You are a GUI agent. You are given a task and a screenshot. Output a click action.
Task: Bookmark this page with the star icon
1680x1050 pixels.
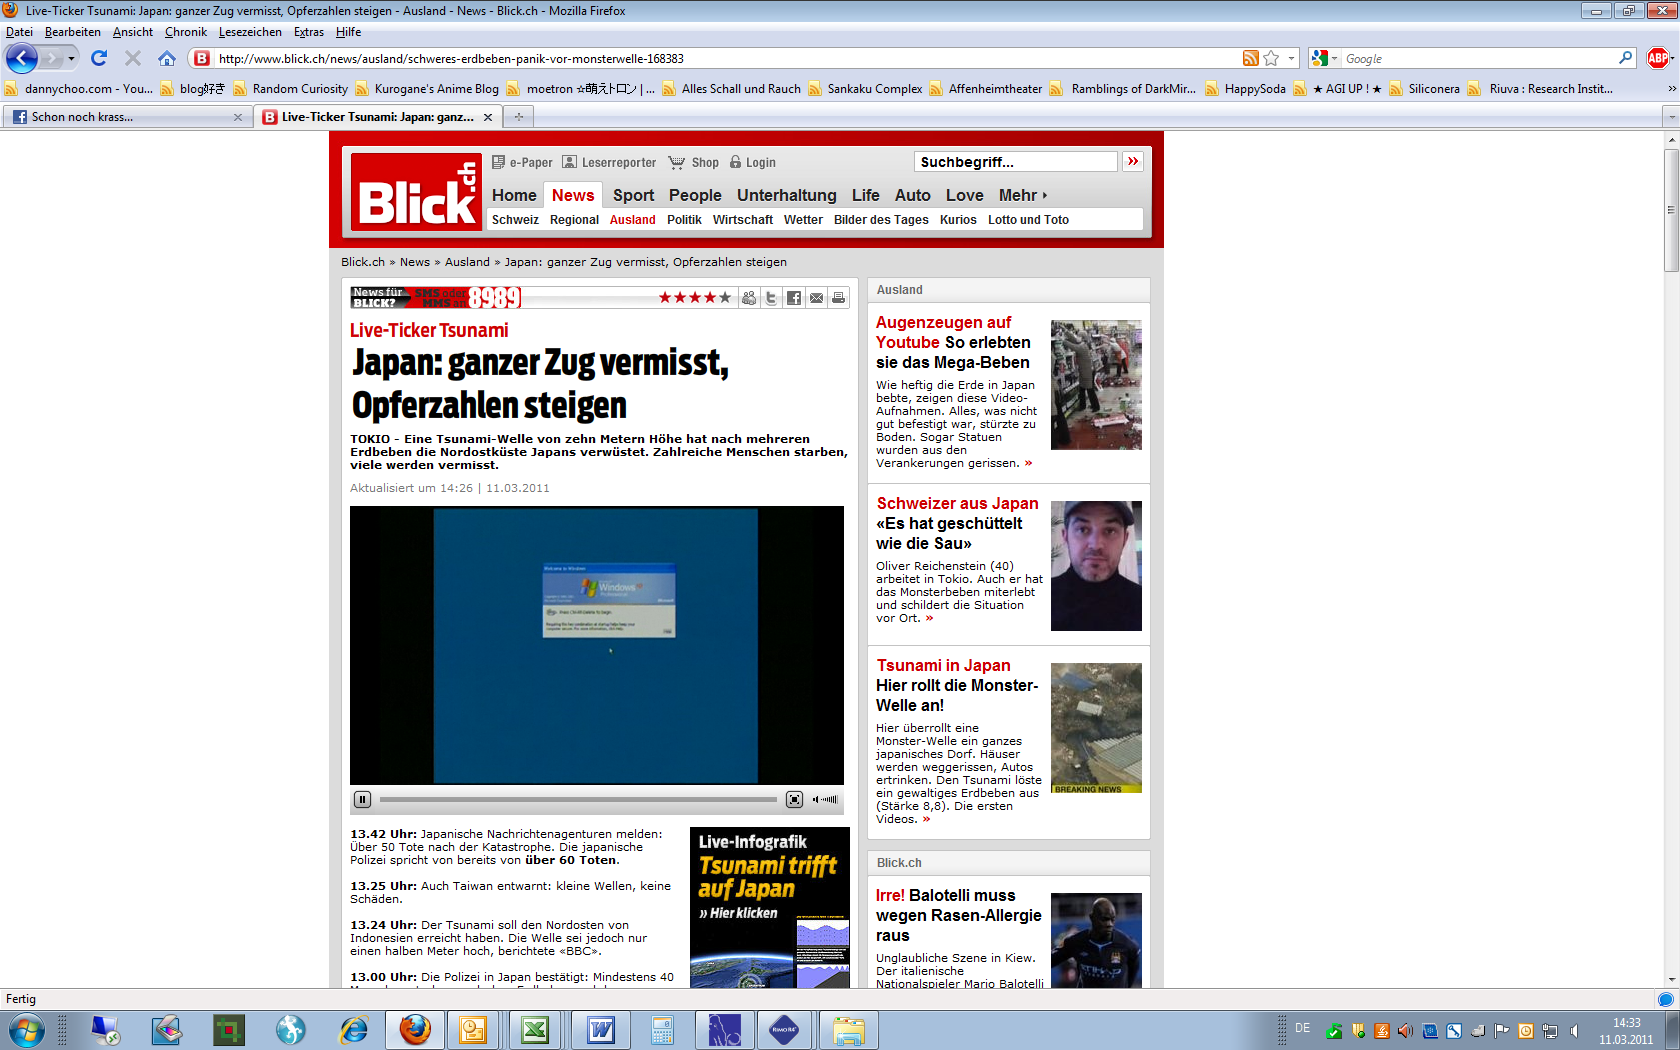point(1271,58)
